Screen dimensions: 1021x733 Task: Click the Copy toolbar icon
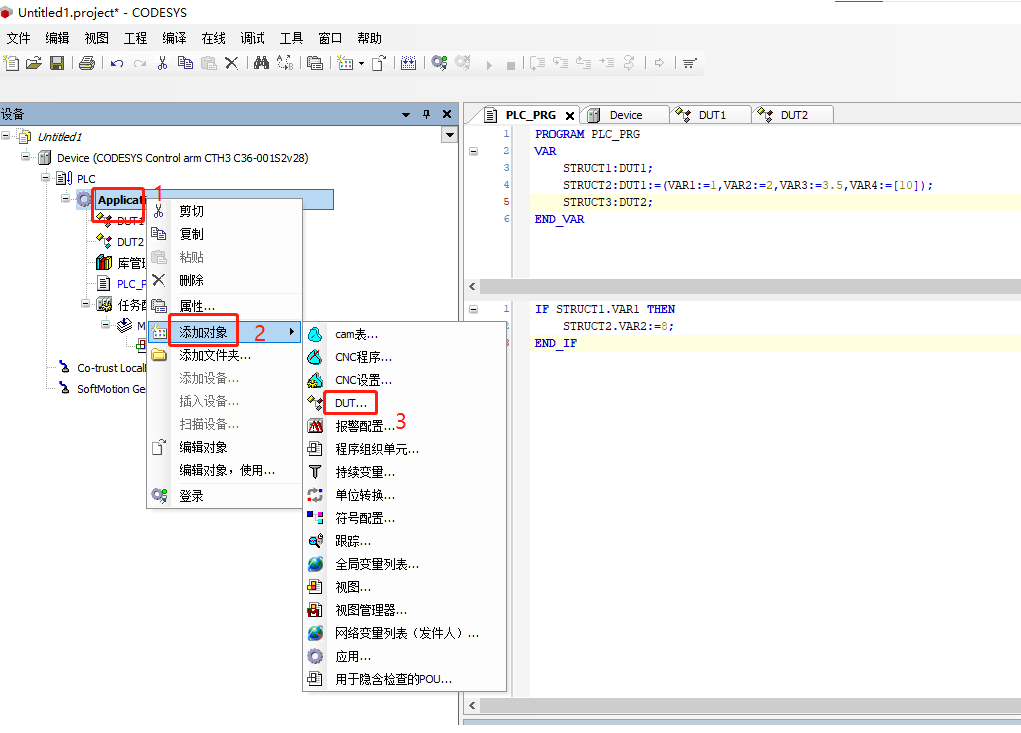[186, 63]
